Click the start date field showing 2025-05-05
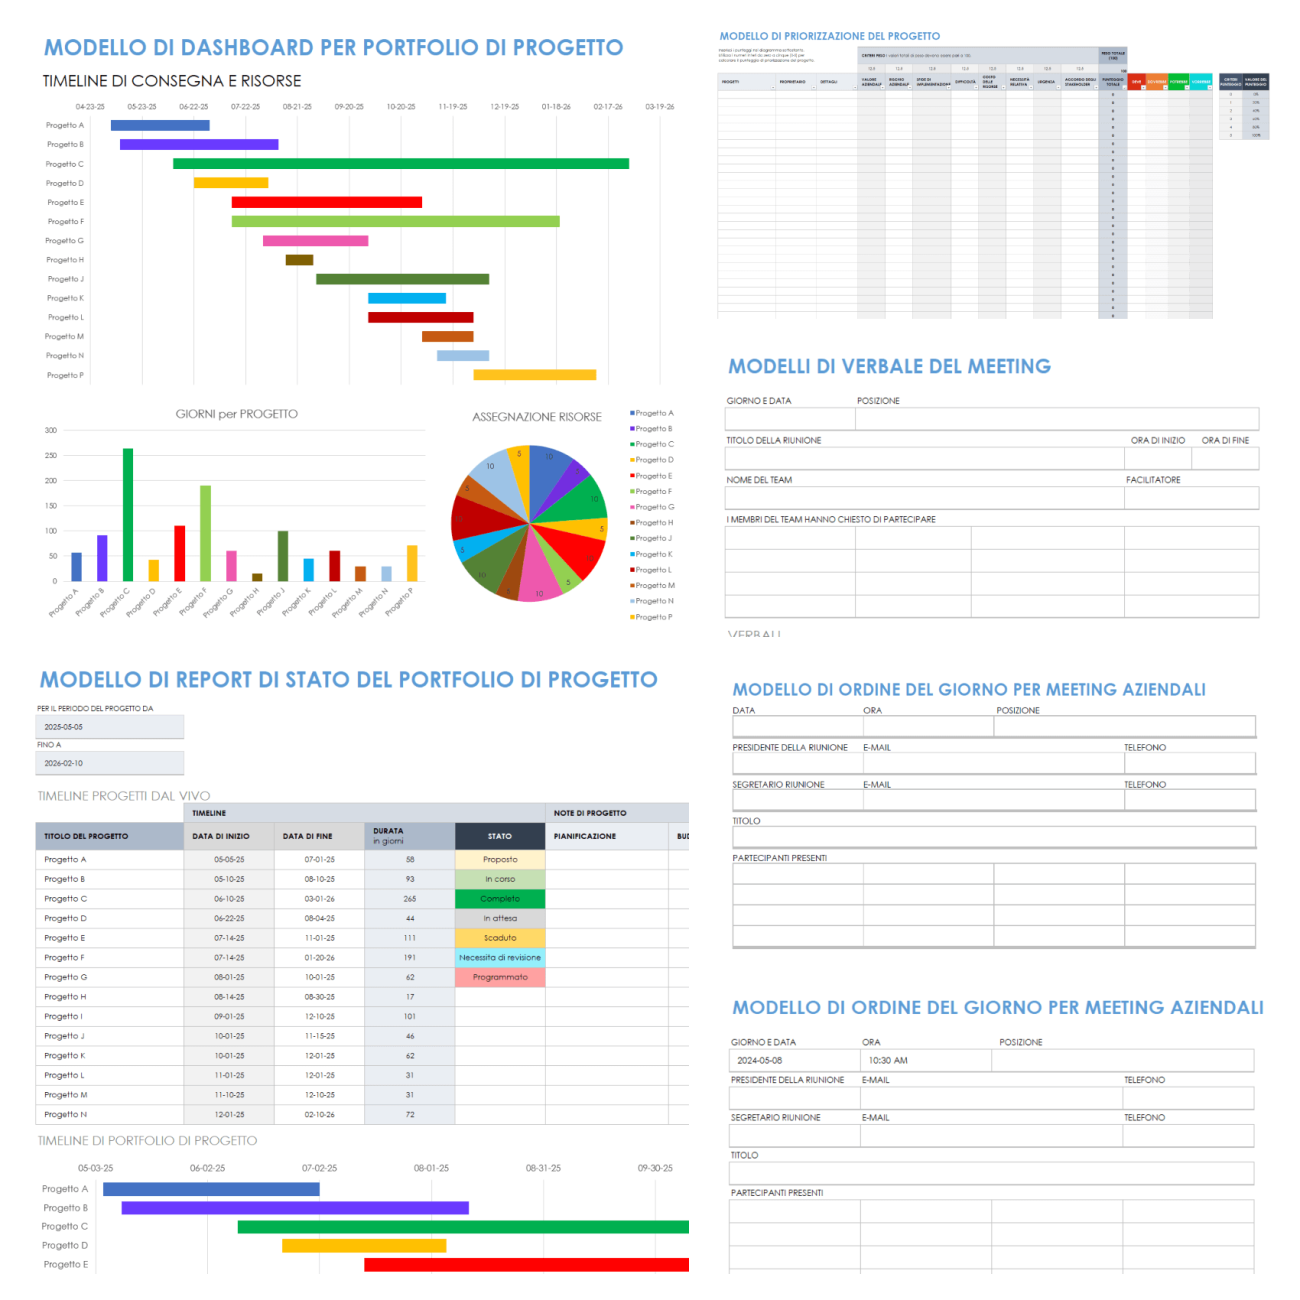The image size is (1300, 1300). click(x=110, y=726)
